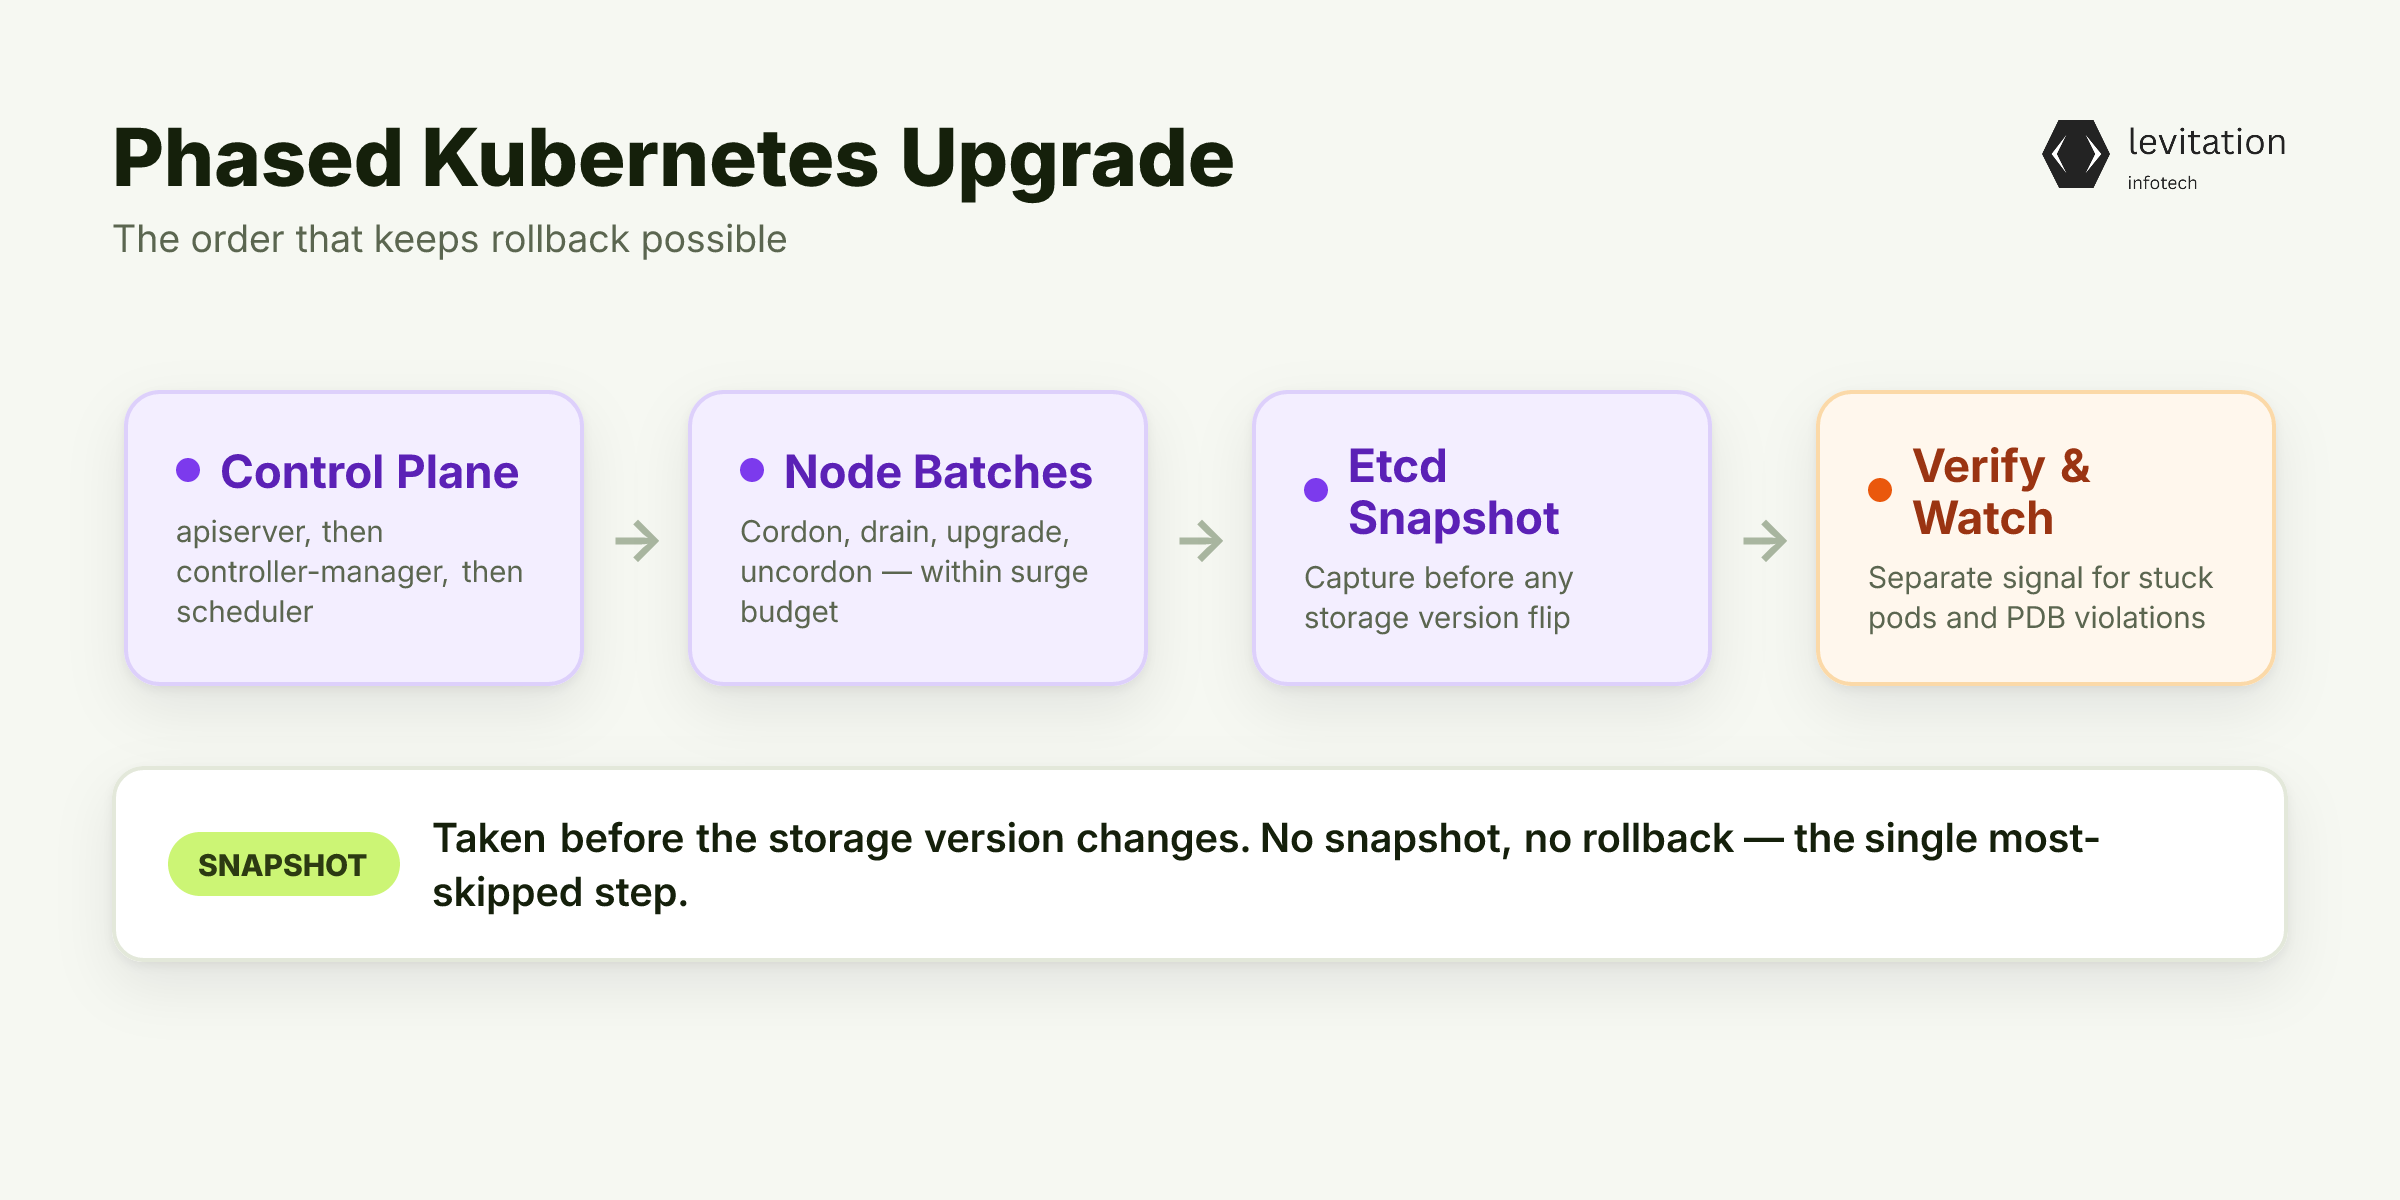Select the Node Batches heading
Viewport: 2400px width, 1200px height.
pyautogui.click(x=938, y=472)
